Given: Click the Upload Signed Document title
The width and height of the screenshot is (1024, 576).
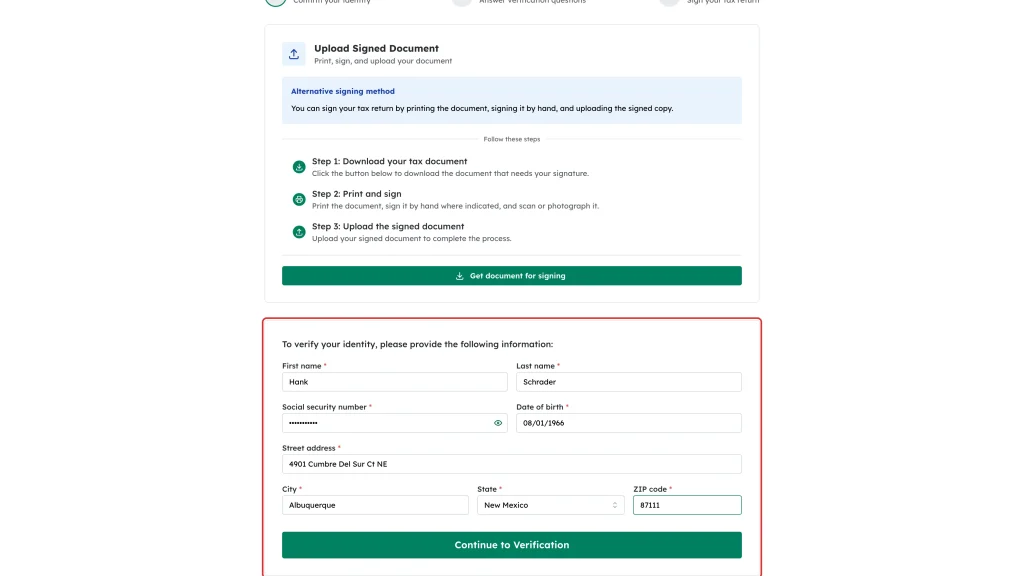Looking at the screenshot, I should pos(376,48).
